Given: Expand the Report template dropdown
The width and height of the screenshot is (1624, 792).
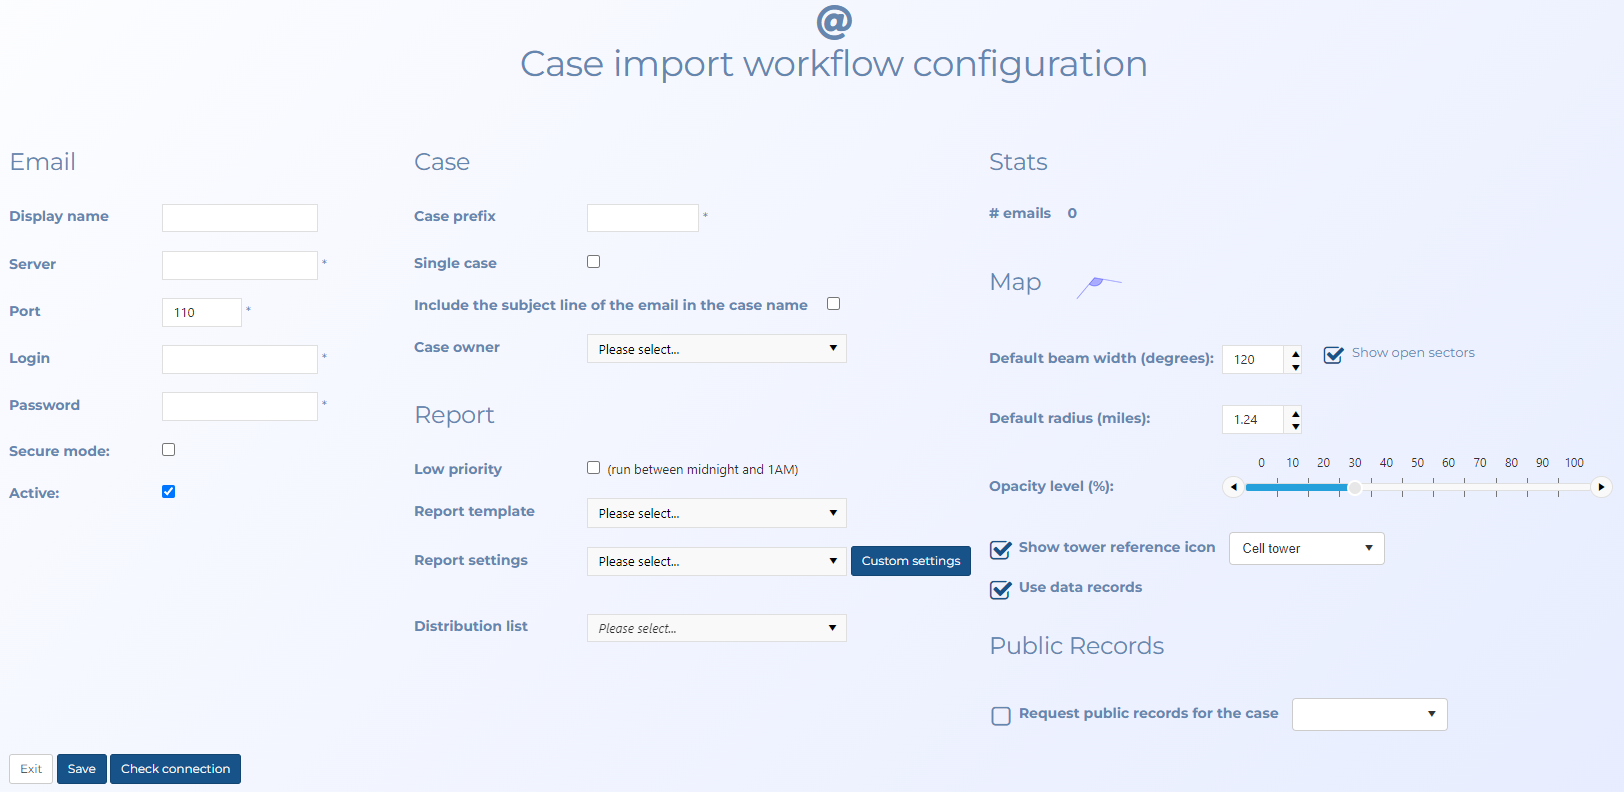Looking at the screenshot, I should click(716, 513).
